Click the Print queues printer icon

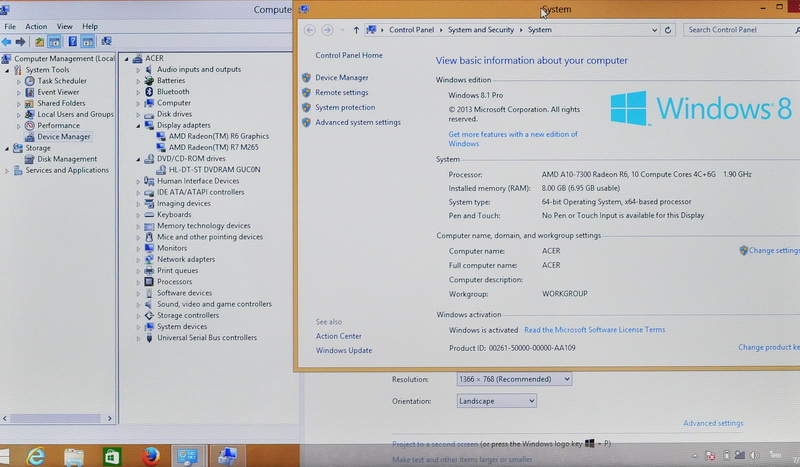[x=149, y=271]
